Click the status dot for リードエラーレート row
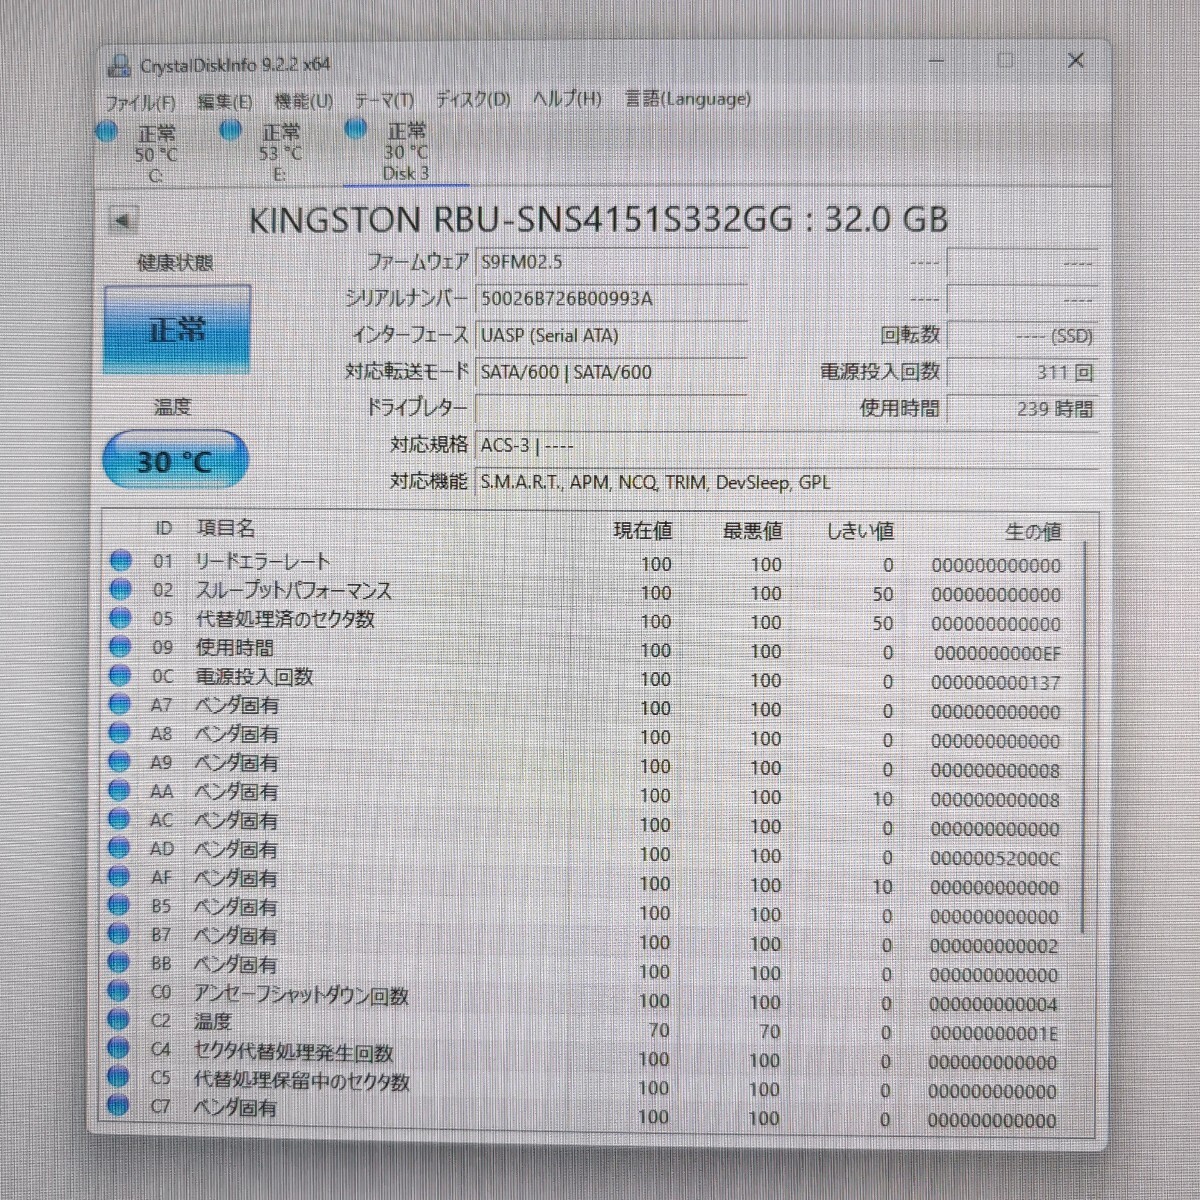This screenshot has width=1200, height=1200. [121, 561]
